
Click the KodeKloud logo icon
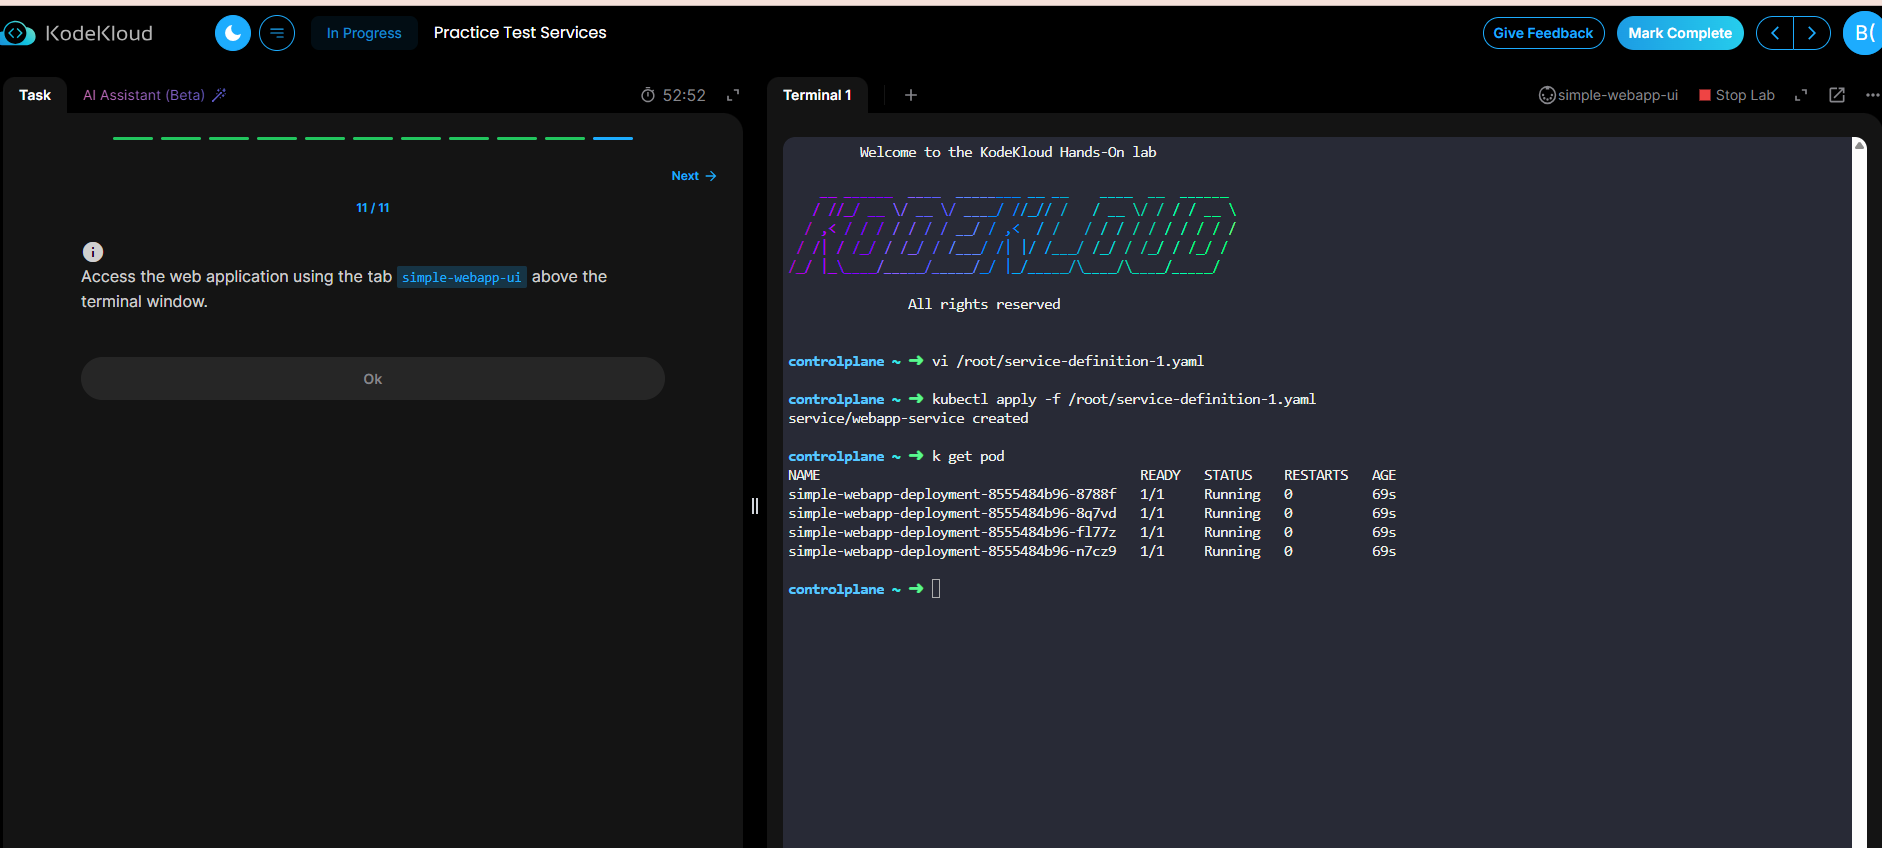click(18, 33)
